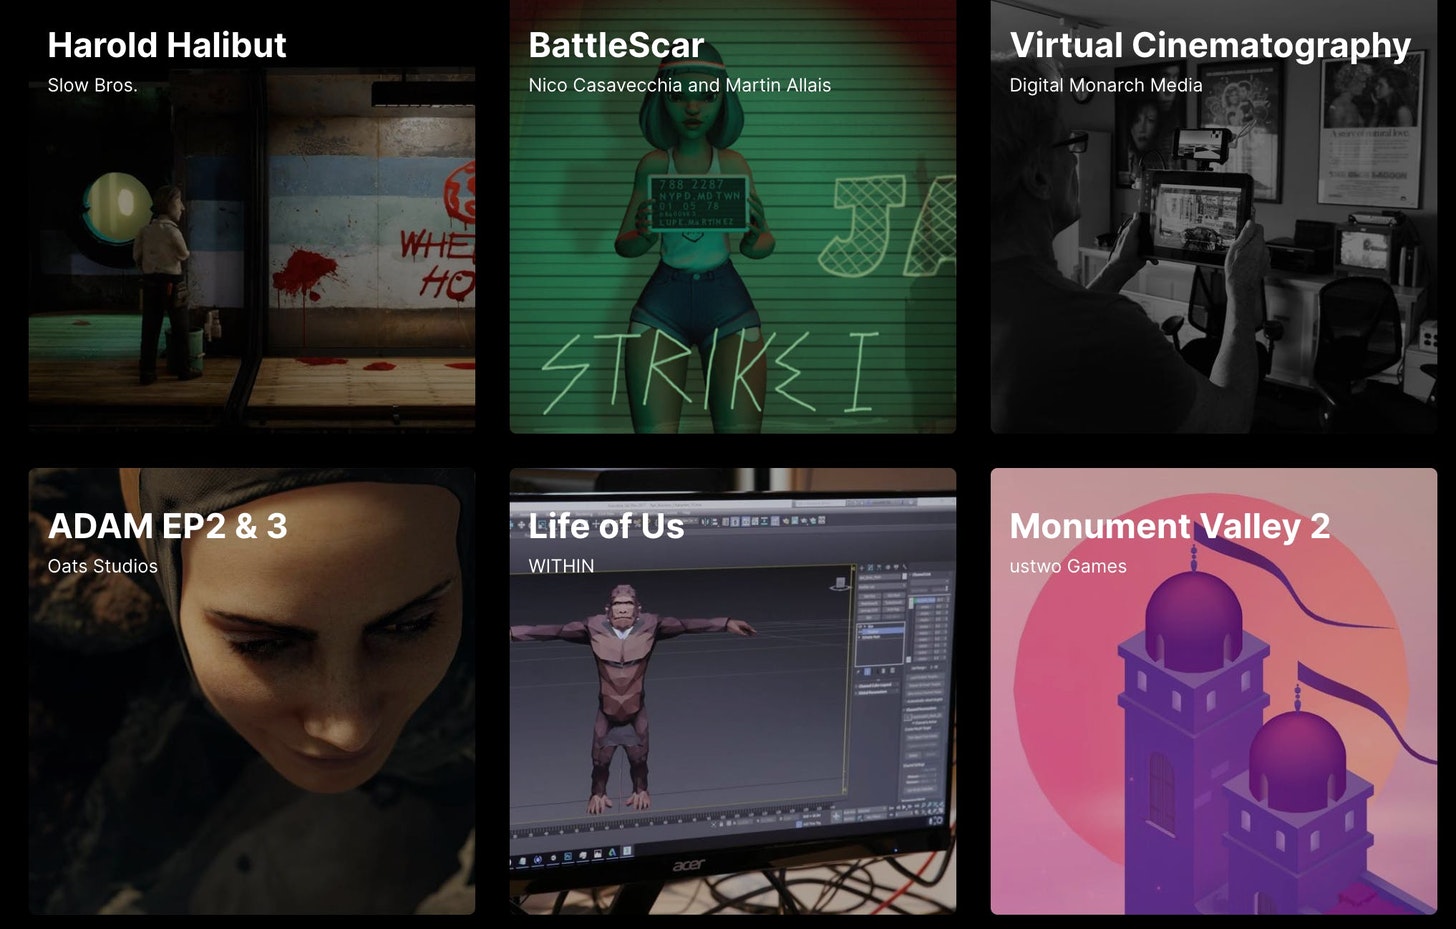Screen dimensions: 1456x929
Task: Click the BattleScar title
Action: (616, 45)
